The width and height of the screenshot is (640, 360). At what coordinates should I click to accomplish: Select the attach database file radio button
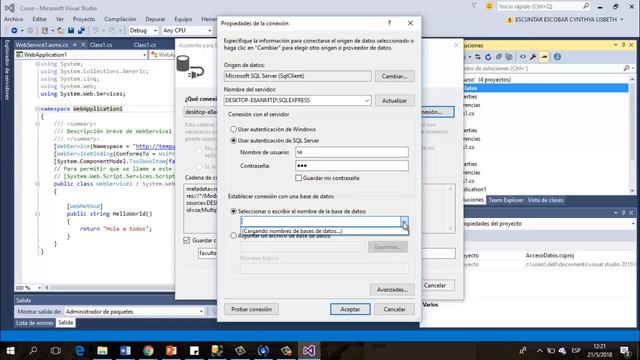point(233,236)
